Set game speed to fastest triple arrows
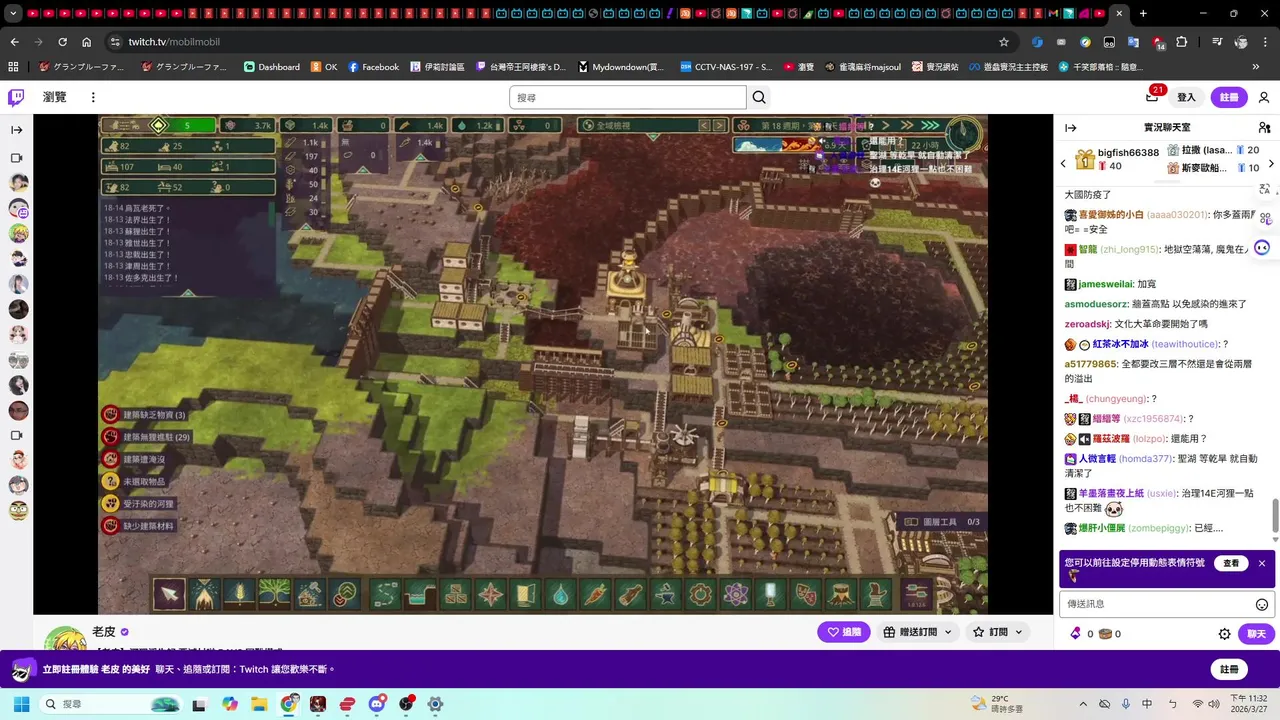Image resolution: width=1280 pixels, height=720 pixels. pos(931,125)
